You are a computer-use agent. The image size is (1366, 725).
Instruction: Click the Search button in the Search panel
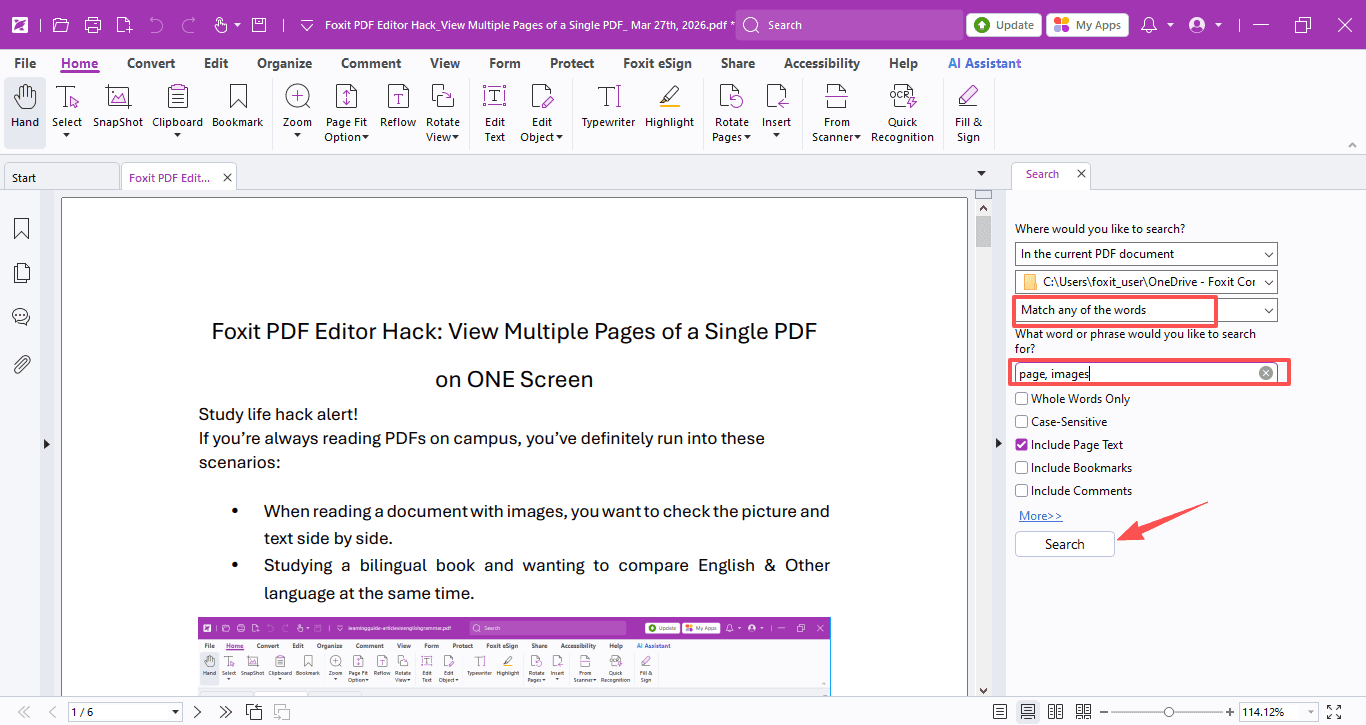click(1065, 544)
